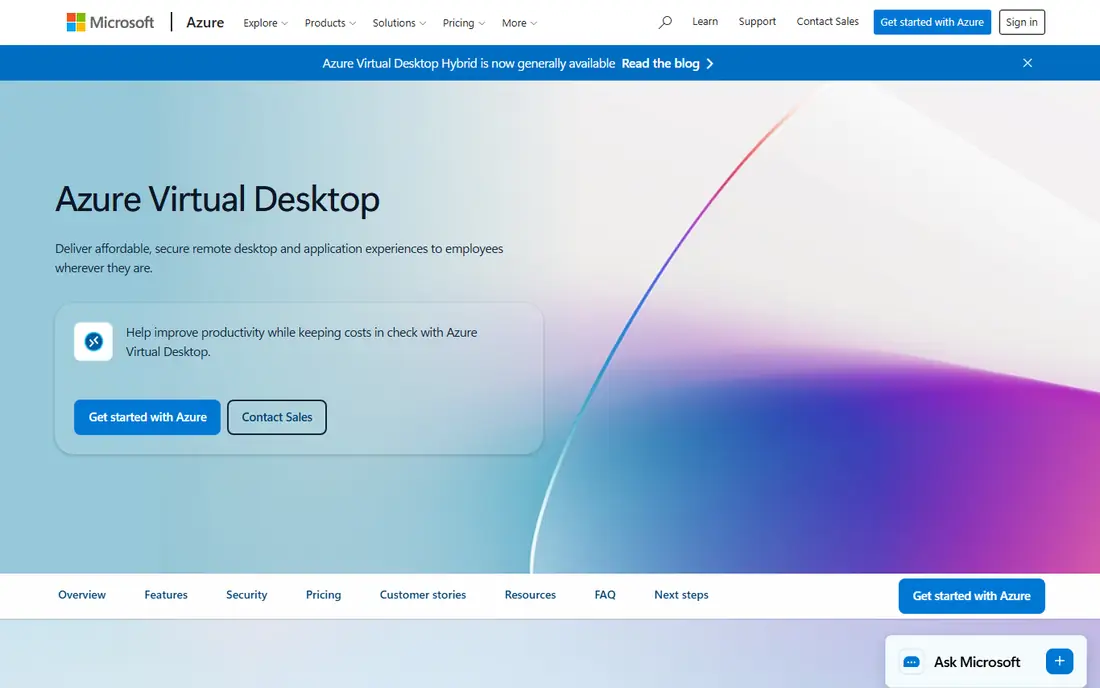The height and width of the screenshot is (688, 1100).
Task: Open the Resources section tab
Action: coord(530,595)
